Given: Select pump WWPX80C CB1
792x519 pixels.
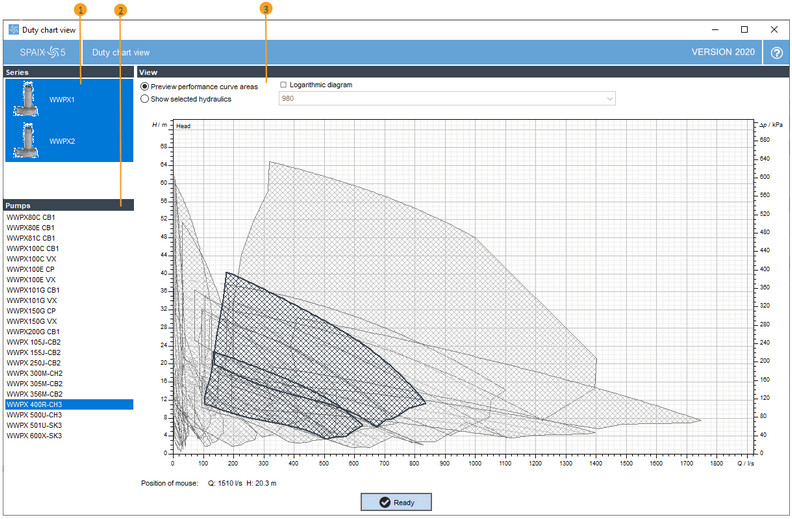Looking at the screenshot, I should pos(69,218).
